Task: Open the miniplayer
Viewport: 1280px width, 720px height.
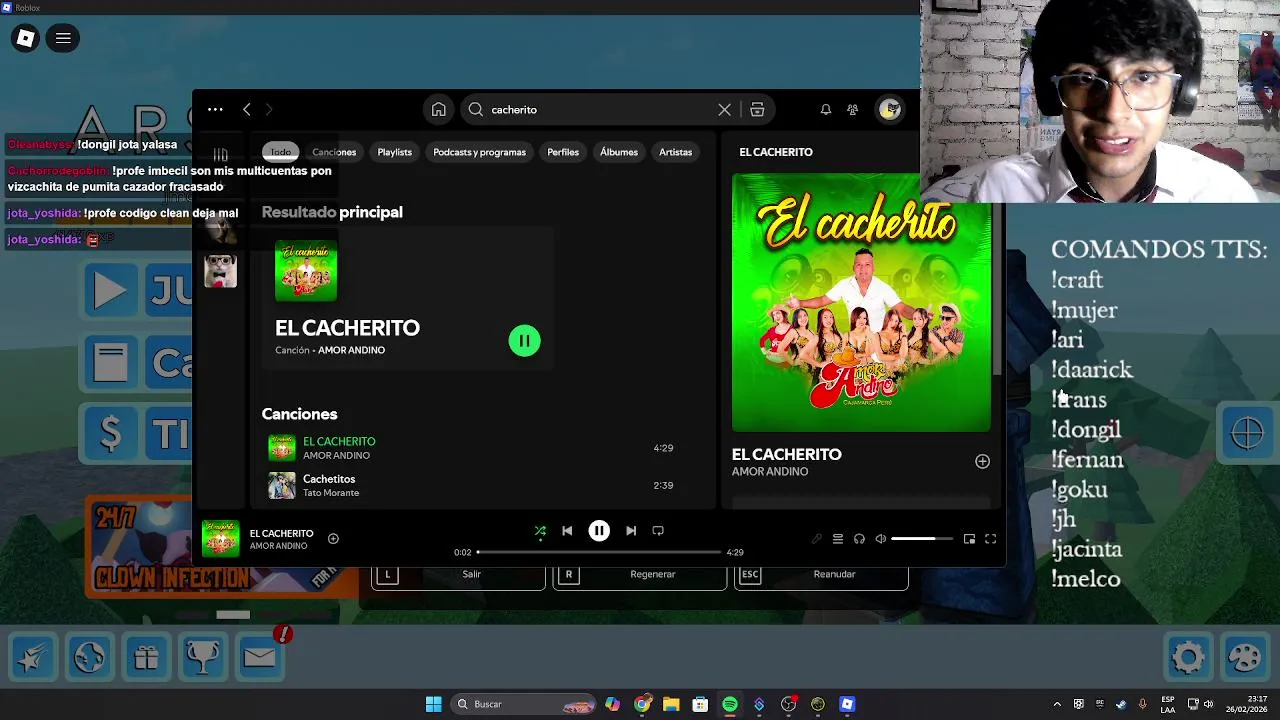Action: point(969,539)
